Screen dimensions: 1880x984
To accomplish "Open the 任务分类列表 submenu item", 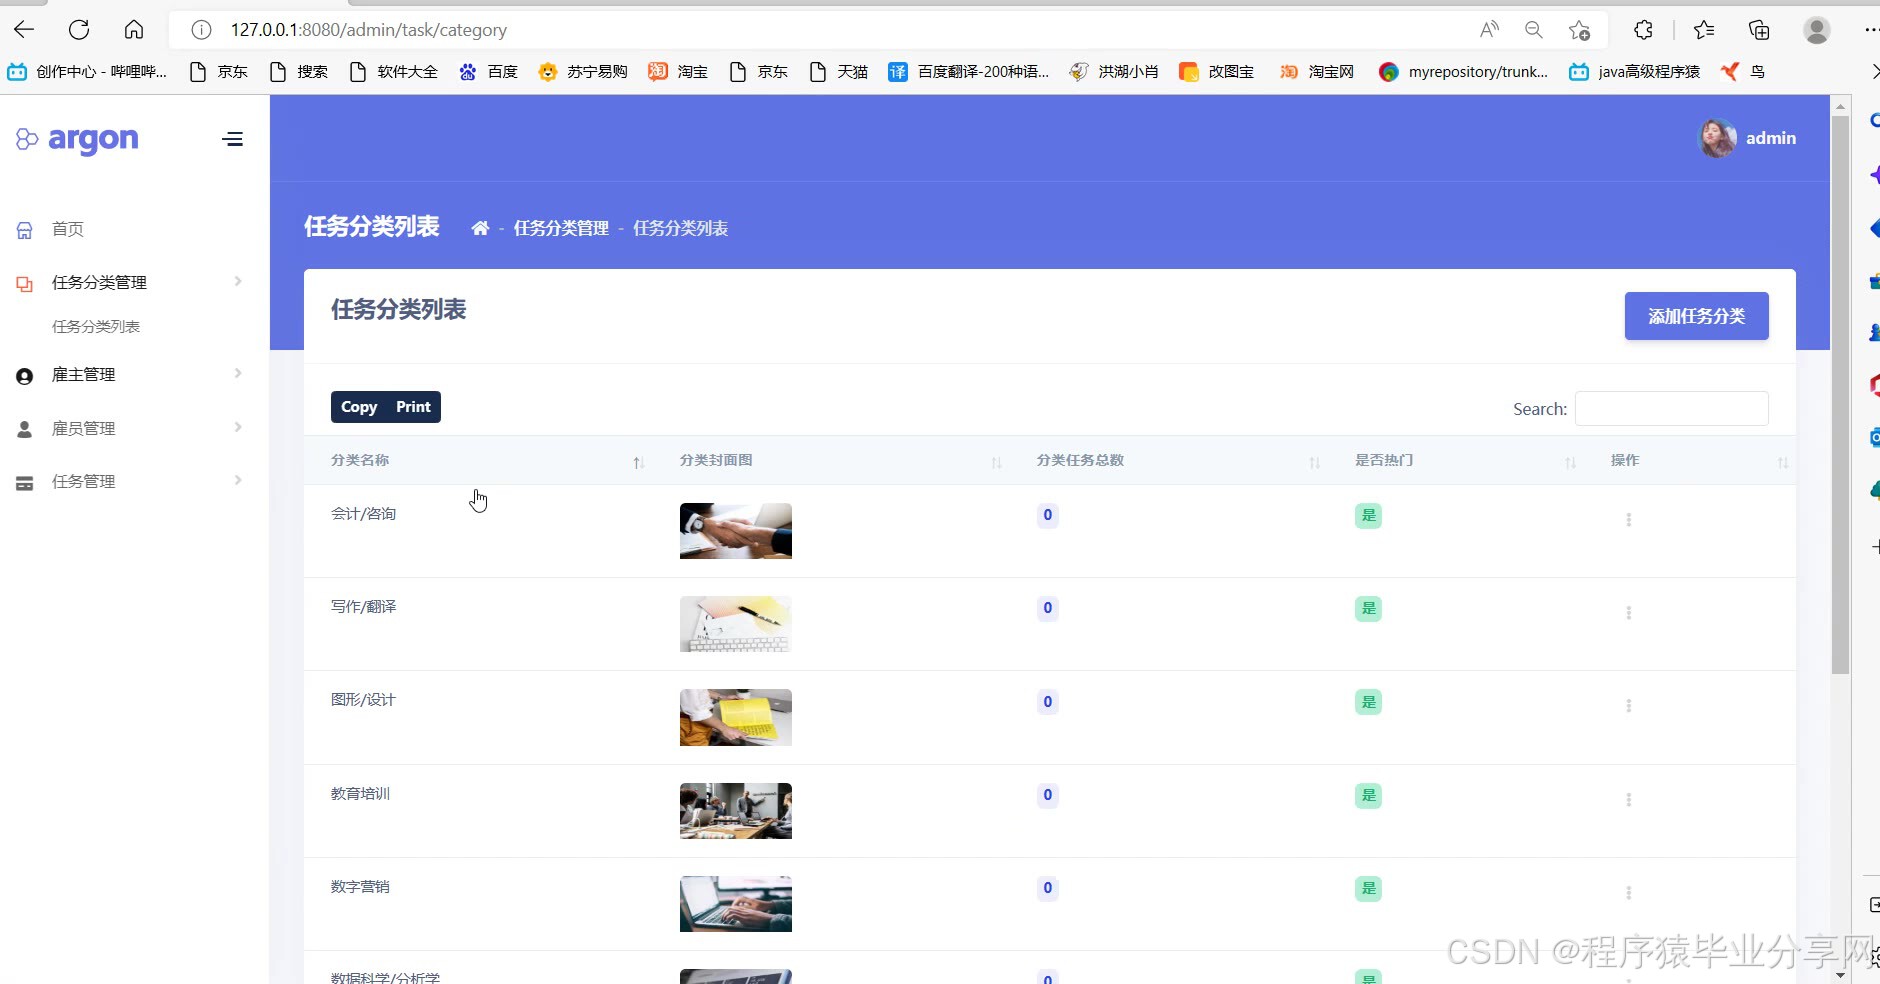I will pos(96,327).
